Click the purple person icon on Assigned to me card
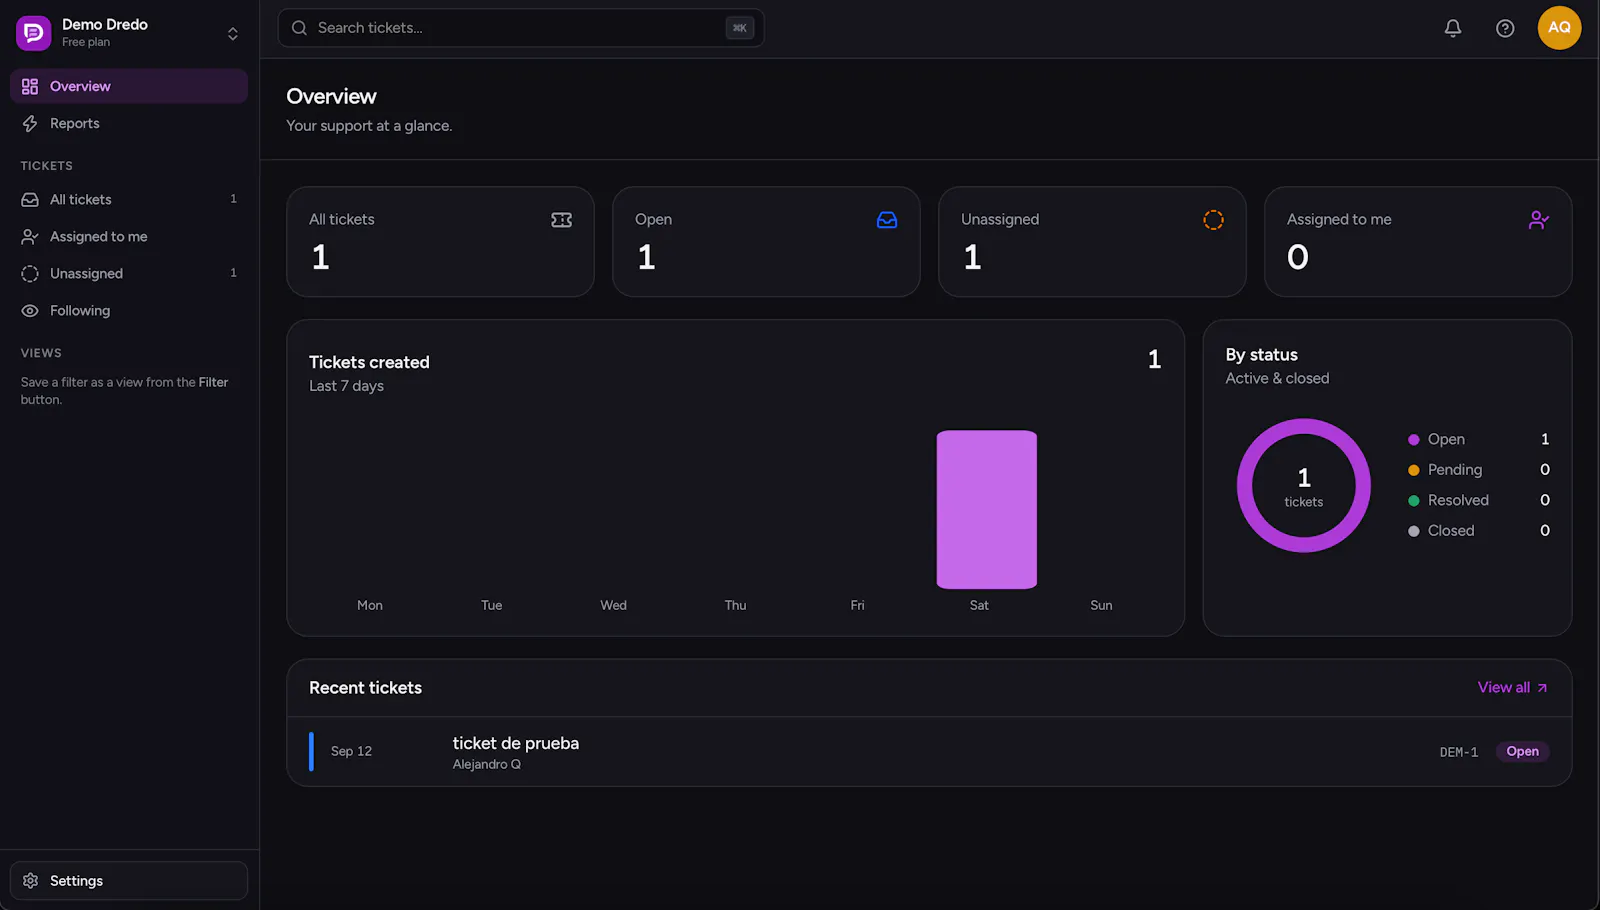Image resolution: width=1600 pixels, height=910 pixels. [x=1539, y=220]
